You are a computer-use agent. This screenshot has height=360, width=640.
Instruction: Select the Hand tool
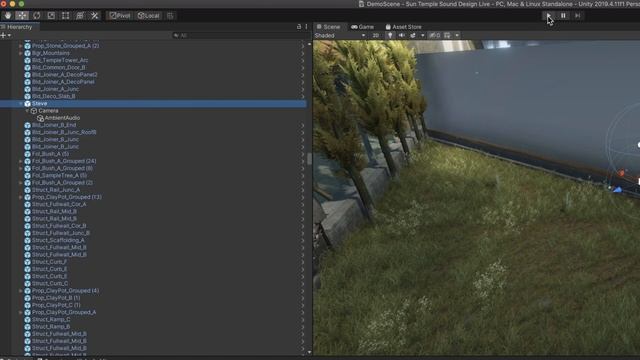tap(8, 16)
